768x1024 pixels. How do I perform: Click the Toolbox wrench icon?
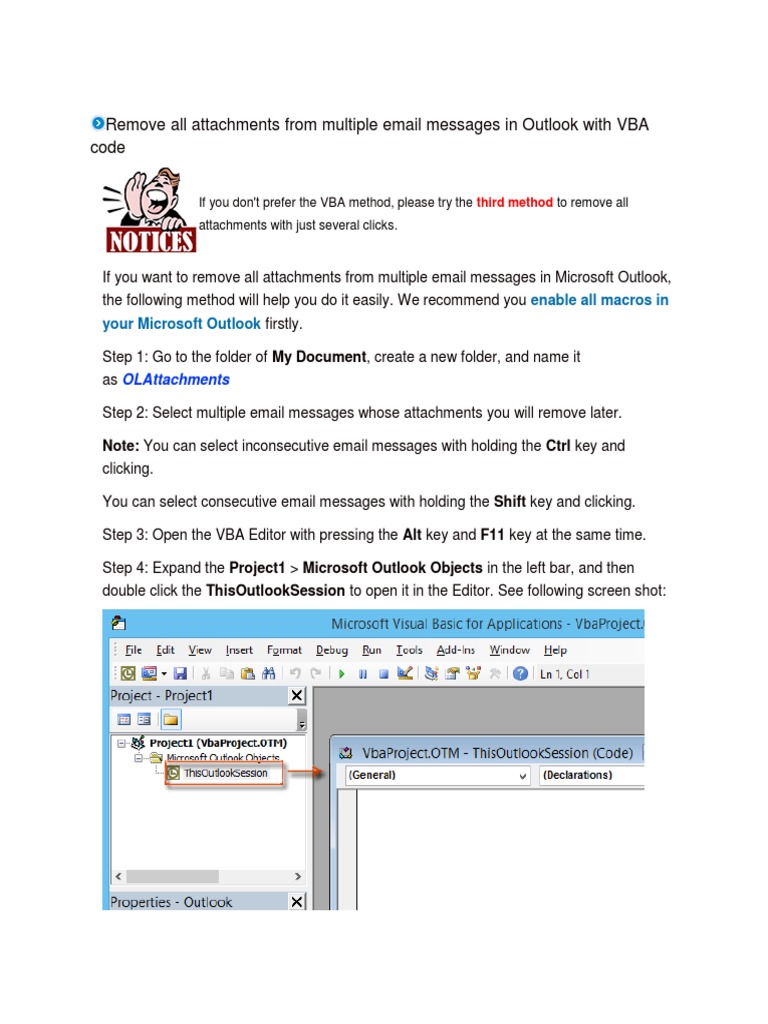tap(495, 673)
